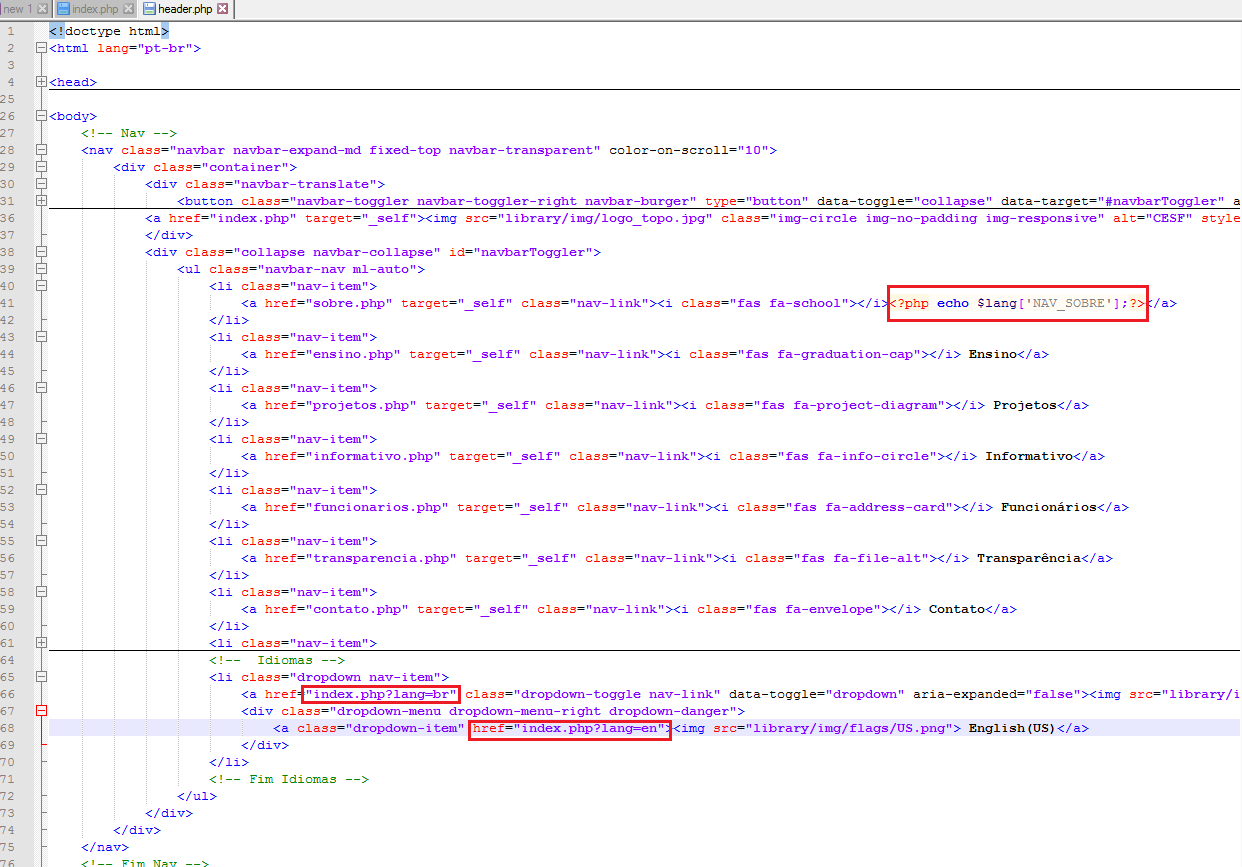
Task: Collapse the nav block at line 28
Action: pyautogui.click(x=40, y=150)
